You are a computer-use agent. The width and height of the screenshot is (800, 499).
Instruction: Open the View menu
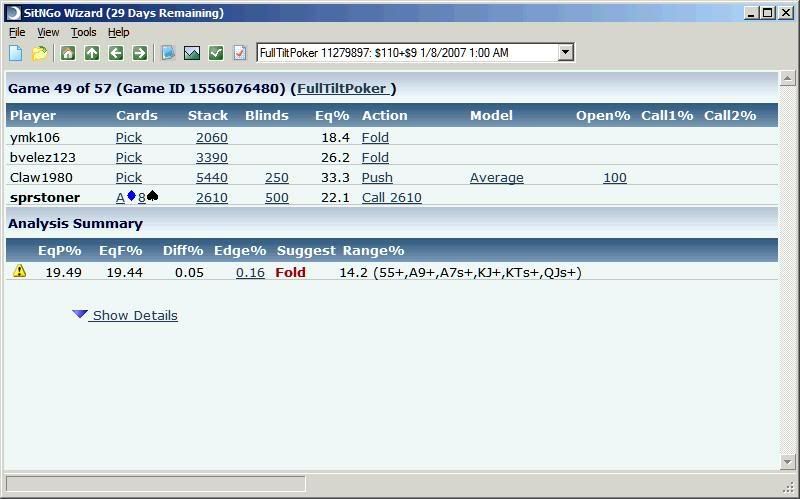tap(48, 32)
